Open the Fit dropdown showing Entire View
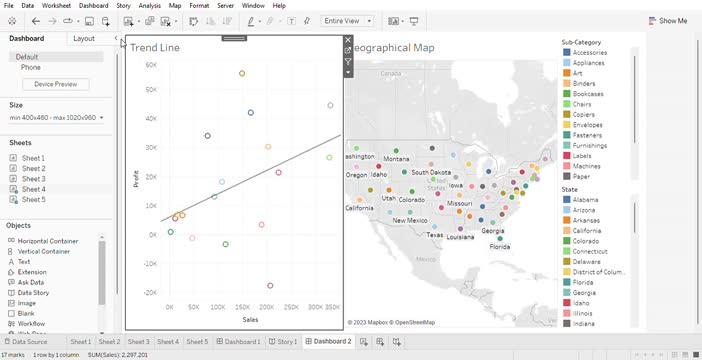This screenshot has height=360, width=702. pos(347,21)
